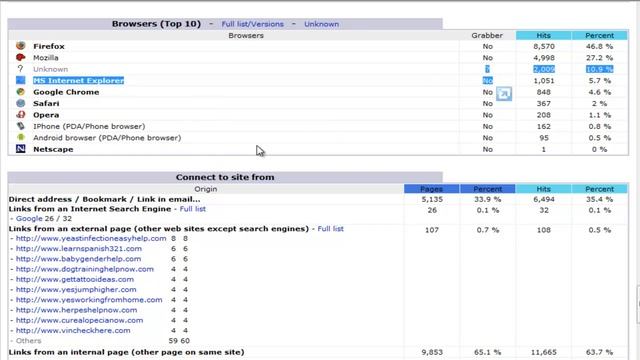Image resolution: width=640 pixels, height=360 pixels.
Task: Click IPhone (PDA/Phone browser) row text
Action: (89, 126)
